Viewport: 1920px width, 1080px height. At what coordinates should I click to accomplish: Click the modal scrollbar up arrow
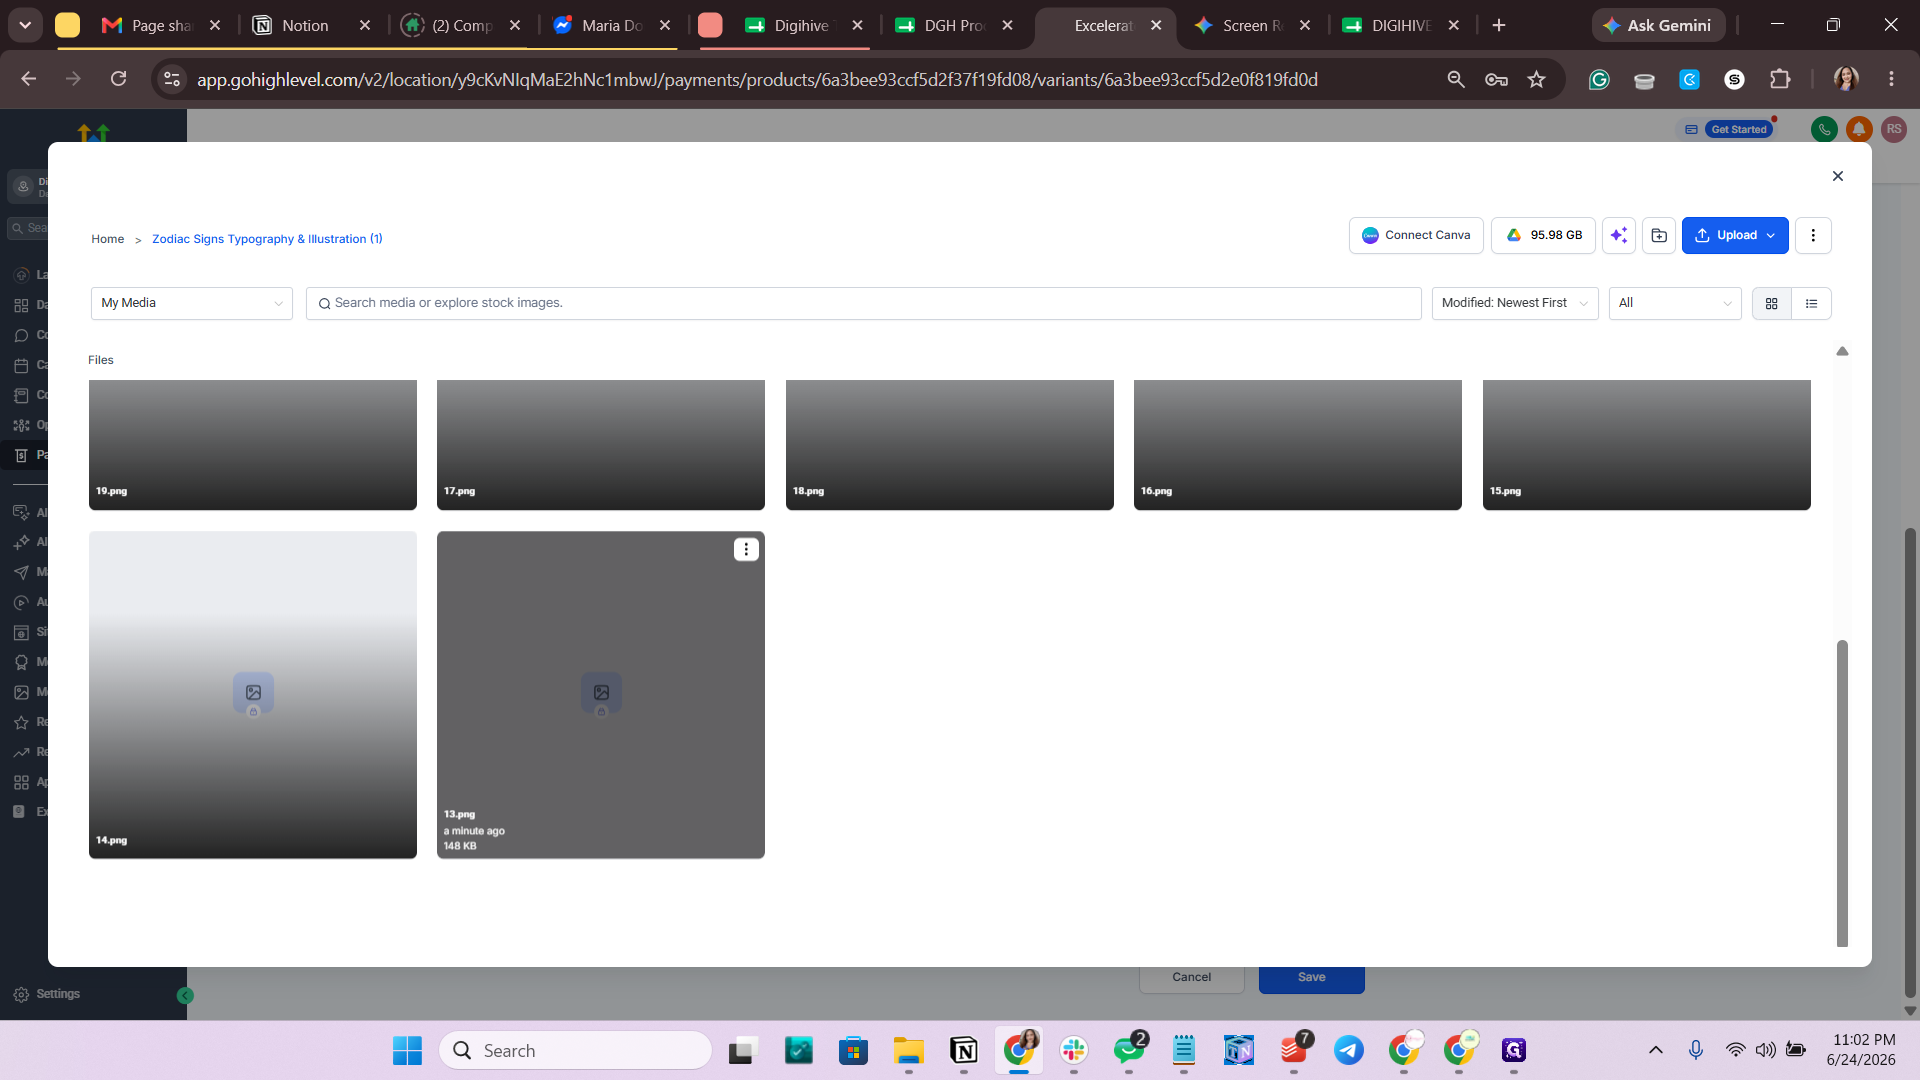click(x=1842, y=351)
